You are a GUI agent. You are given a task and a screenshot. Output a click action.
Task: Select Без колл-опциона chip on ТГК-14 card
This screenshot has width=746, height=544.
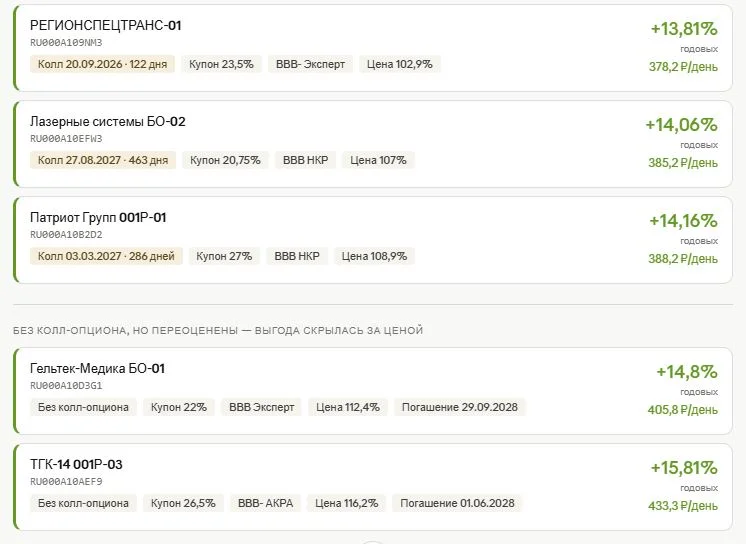coord(83,503)
